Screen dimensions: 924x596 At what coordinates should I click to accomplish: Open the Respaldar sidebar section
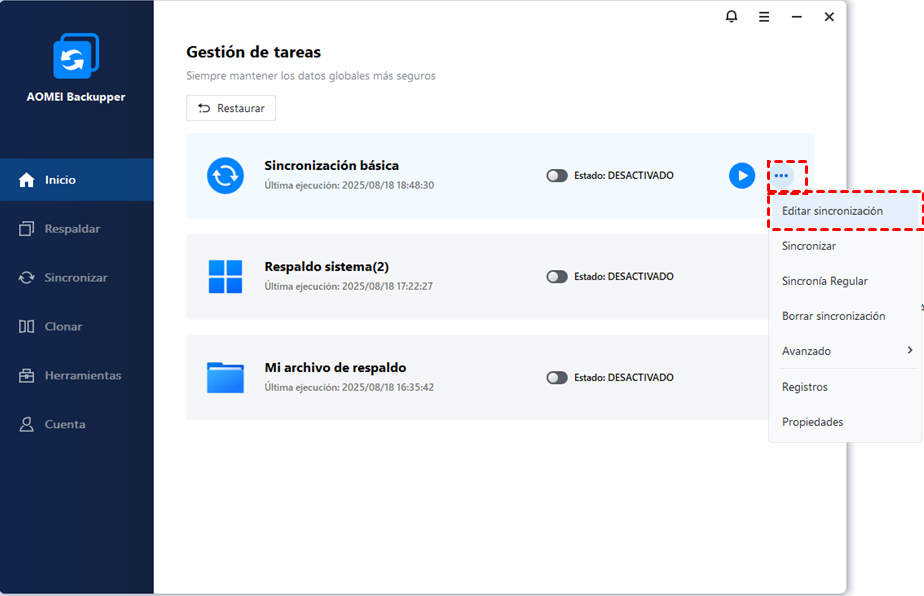tap(72, 229)
